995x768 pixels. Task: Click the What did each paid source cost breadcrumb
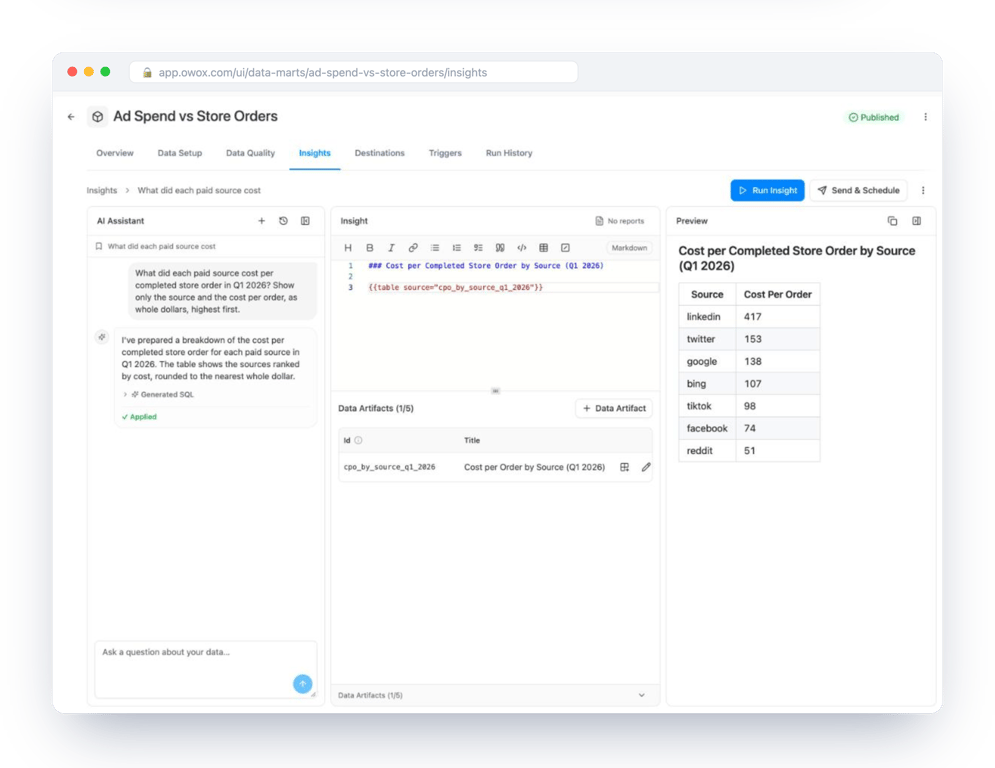(x=199, y=190)
